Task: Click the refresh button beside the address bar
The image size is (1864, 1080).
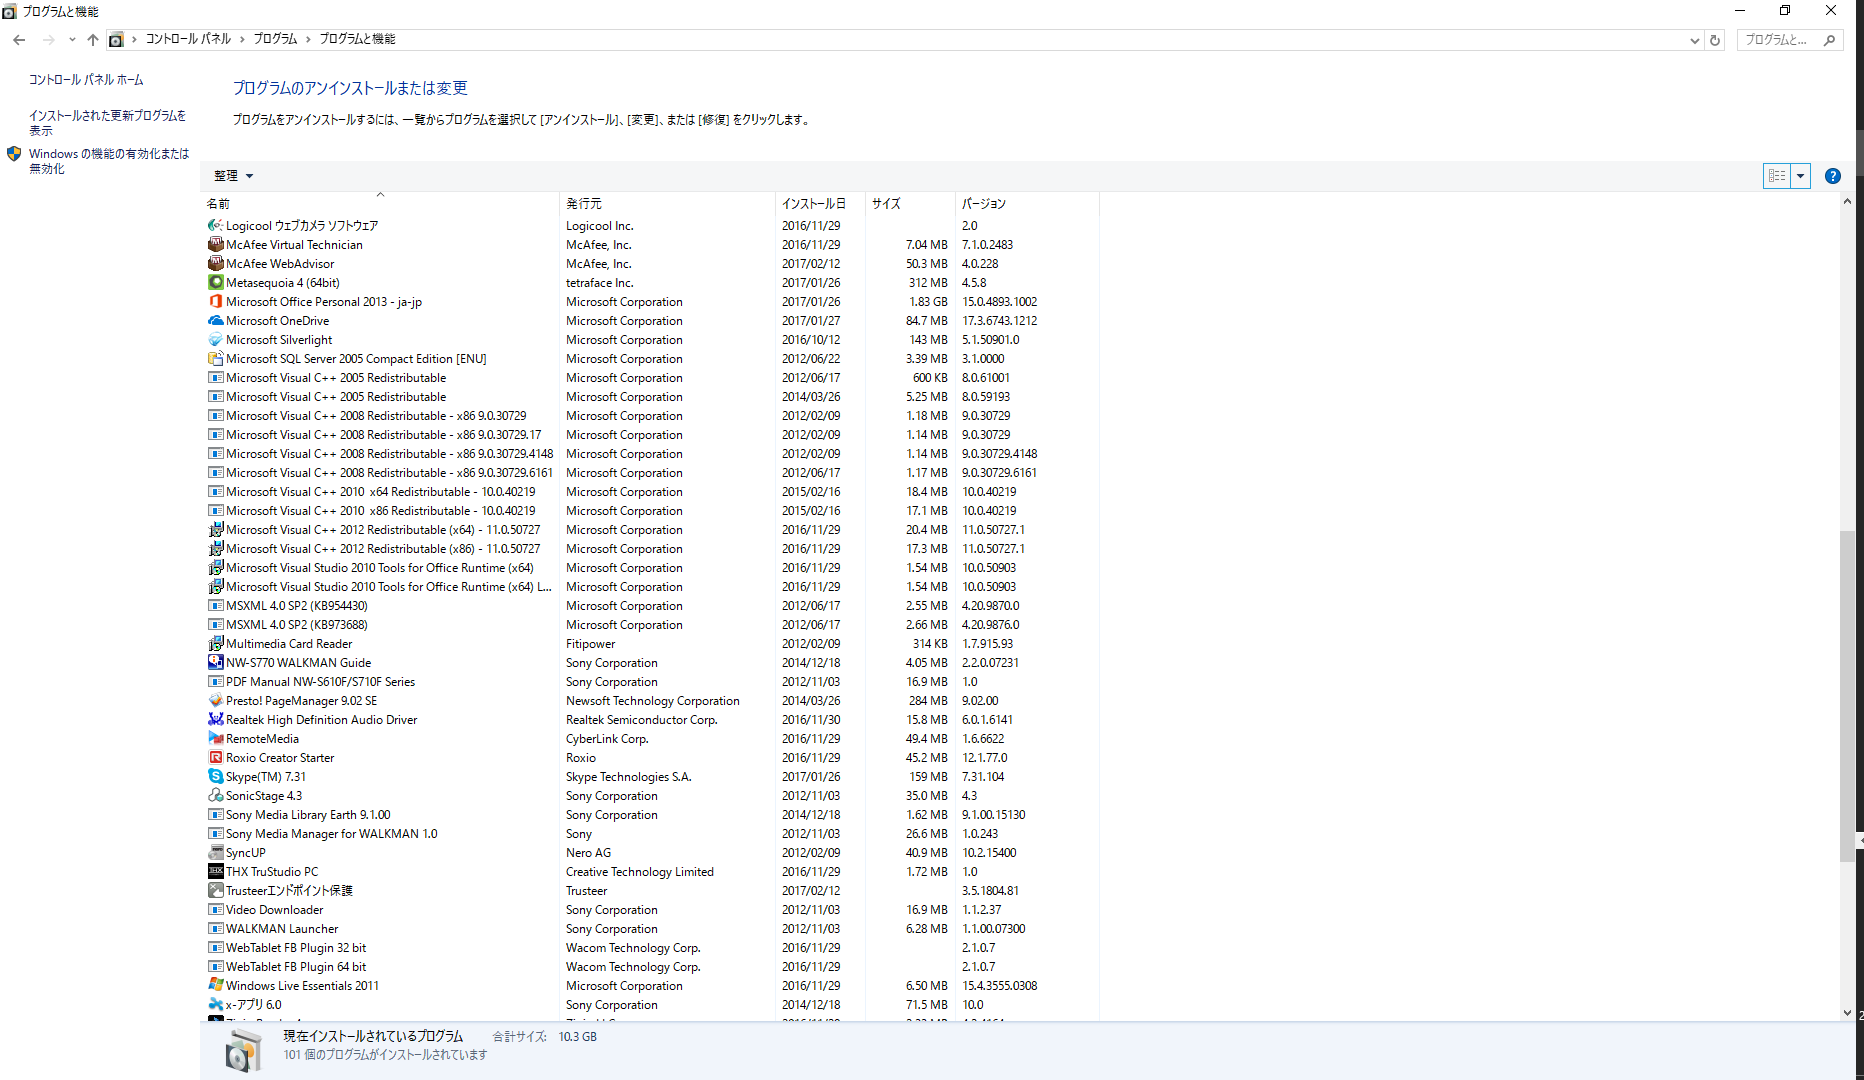Action: pos(1715,40)
